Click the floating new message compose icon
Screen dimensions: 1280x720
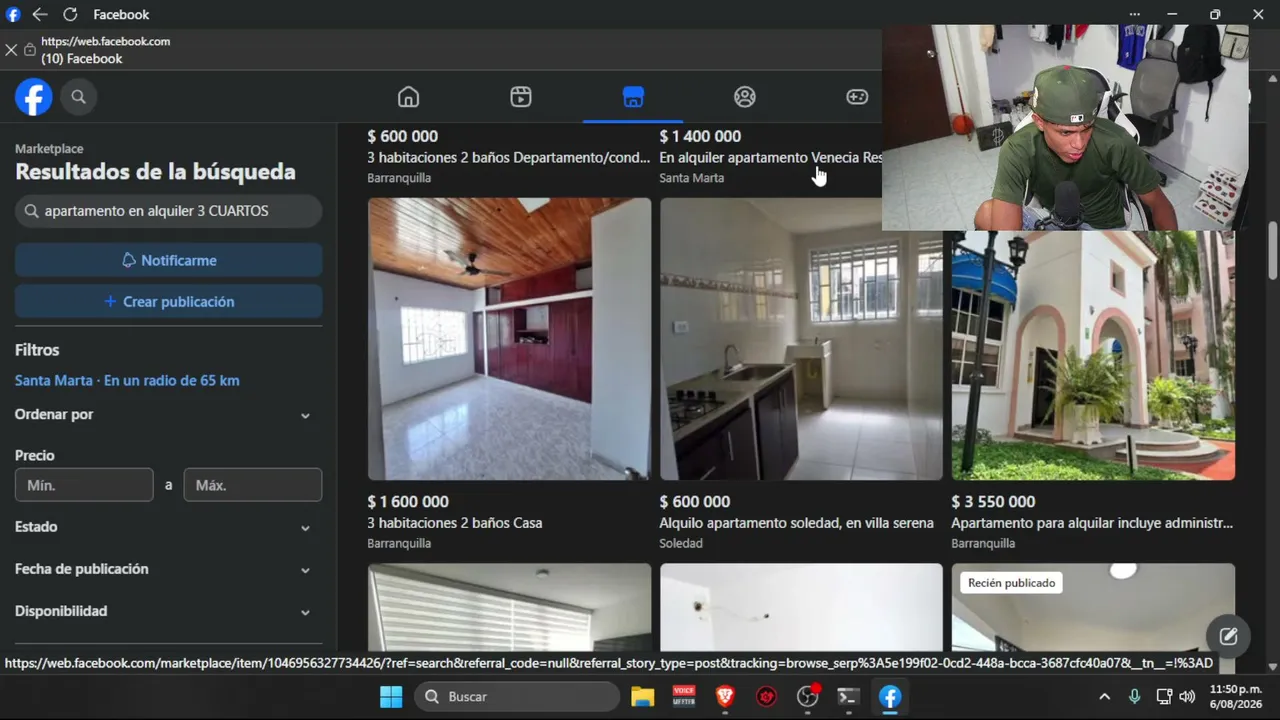1229,636
